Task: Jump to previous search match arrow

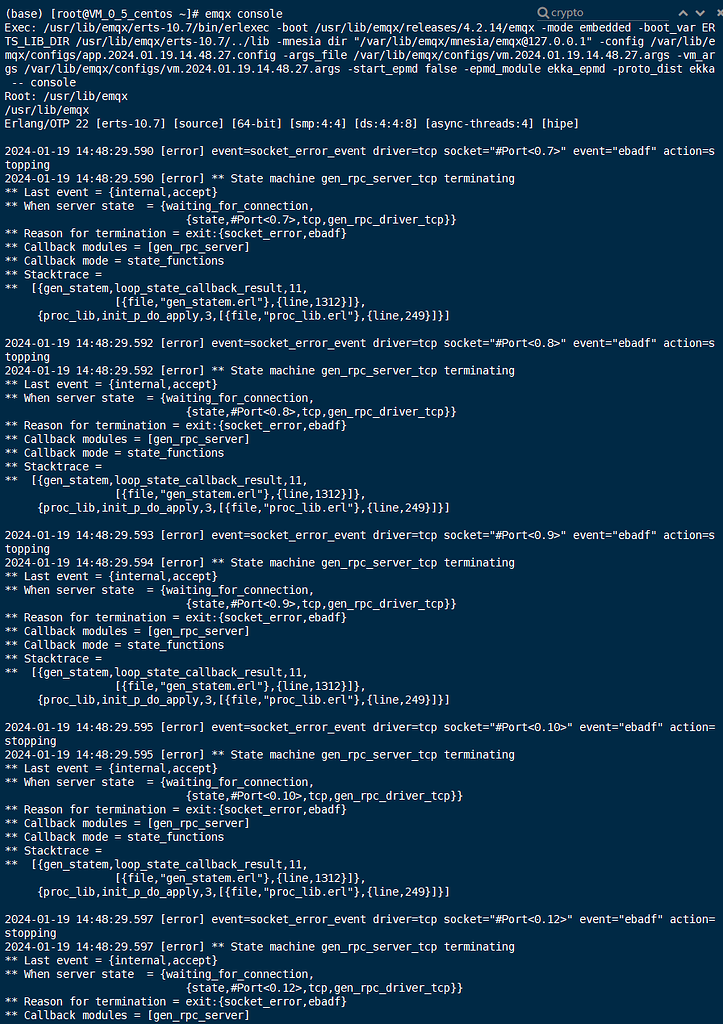Action: (x=684, y=13)
